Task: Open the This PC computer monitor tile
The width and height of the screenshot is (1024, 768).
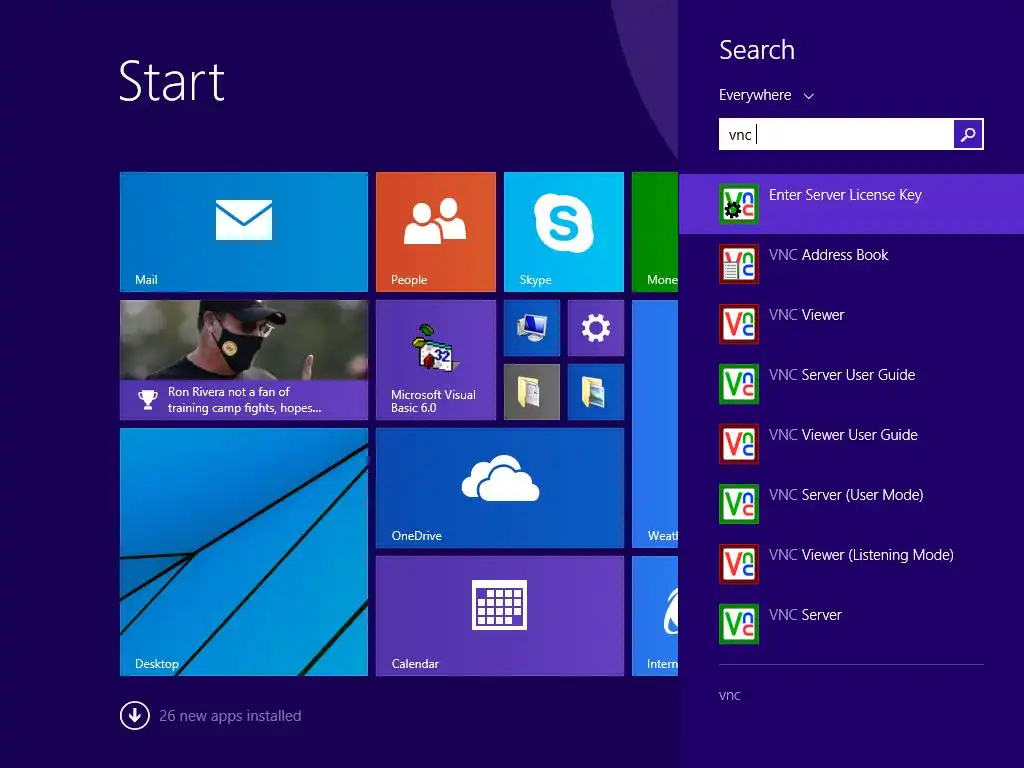Action: (532, 328)
